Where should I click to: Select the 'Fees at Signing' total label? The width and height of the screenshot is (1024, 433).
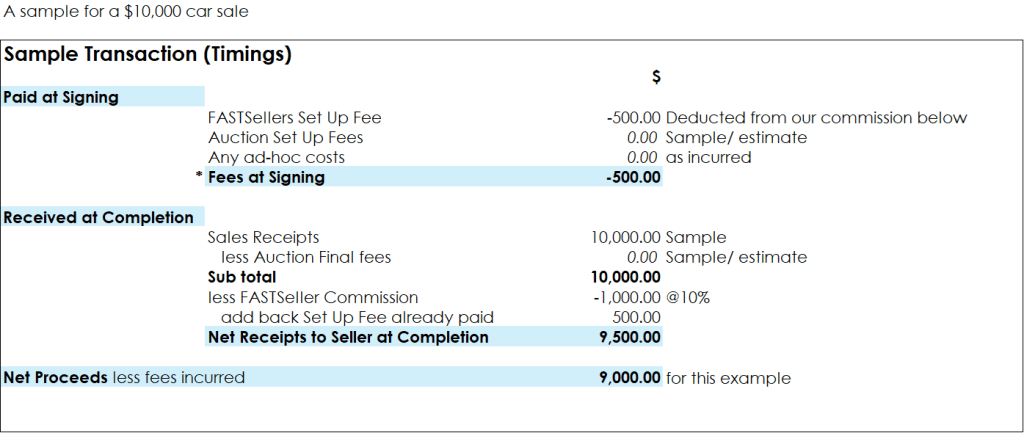(x=266, y=178)
